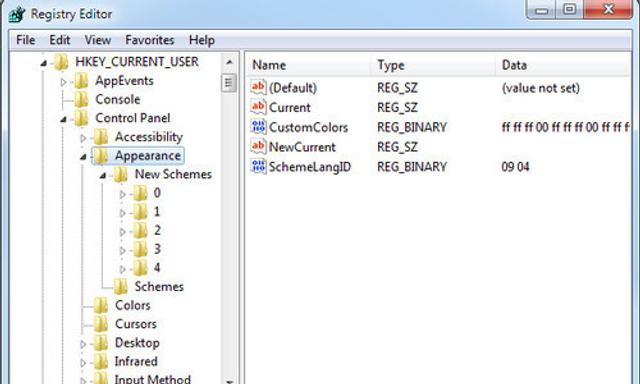The width and height of the screenshot is (640, 384).
Task: Click the Appearance folder icon
Action: coord(100,156)
